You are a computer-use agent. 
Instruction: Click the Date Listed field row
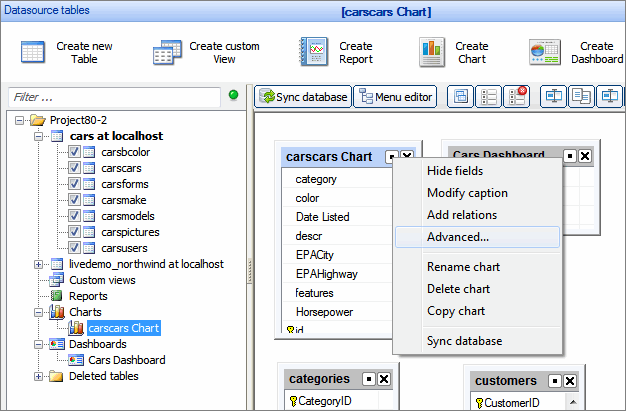(337, 217)
